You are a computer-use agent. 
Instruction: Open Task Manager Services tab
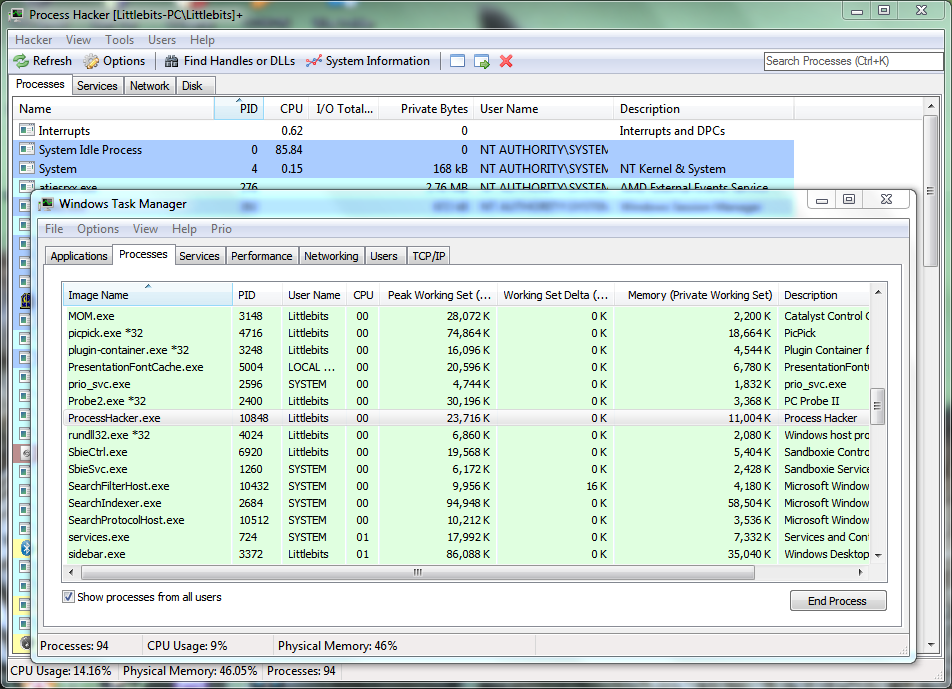tap(199, 256)
